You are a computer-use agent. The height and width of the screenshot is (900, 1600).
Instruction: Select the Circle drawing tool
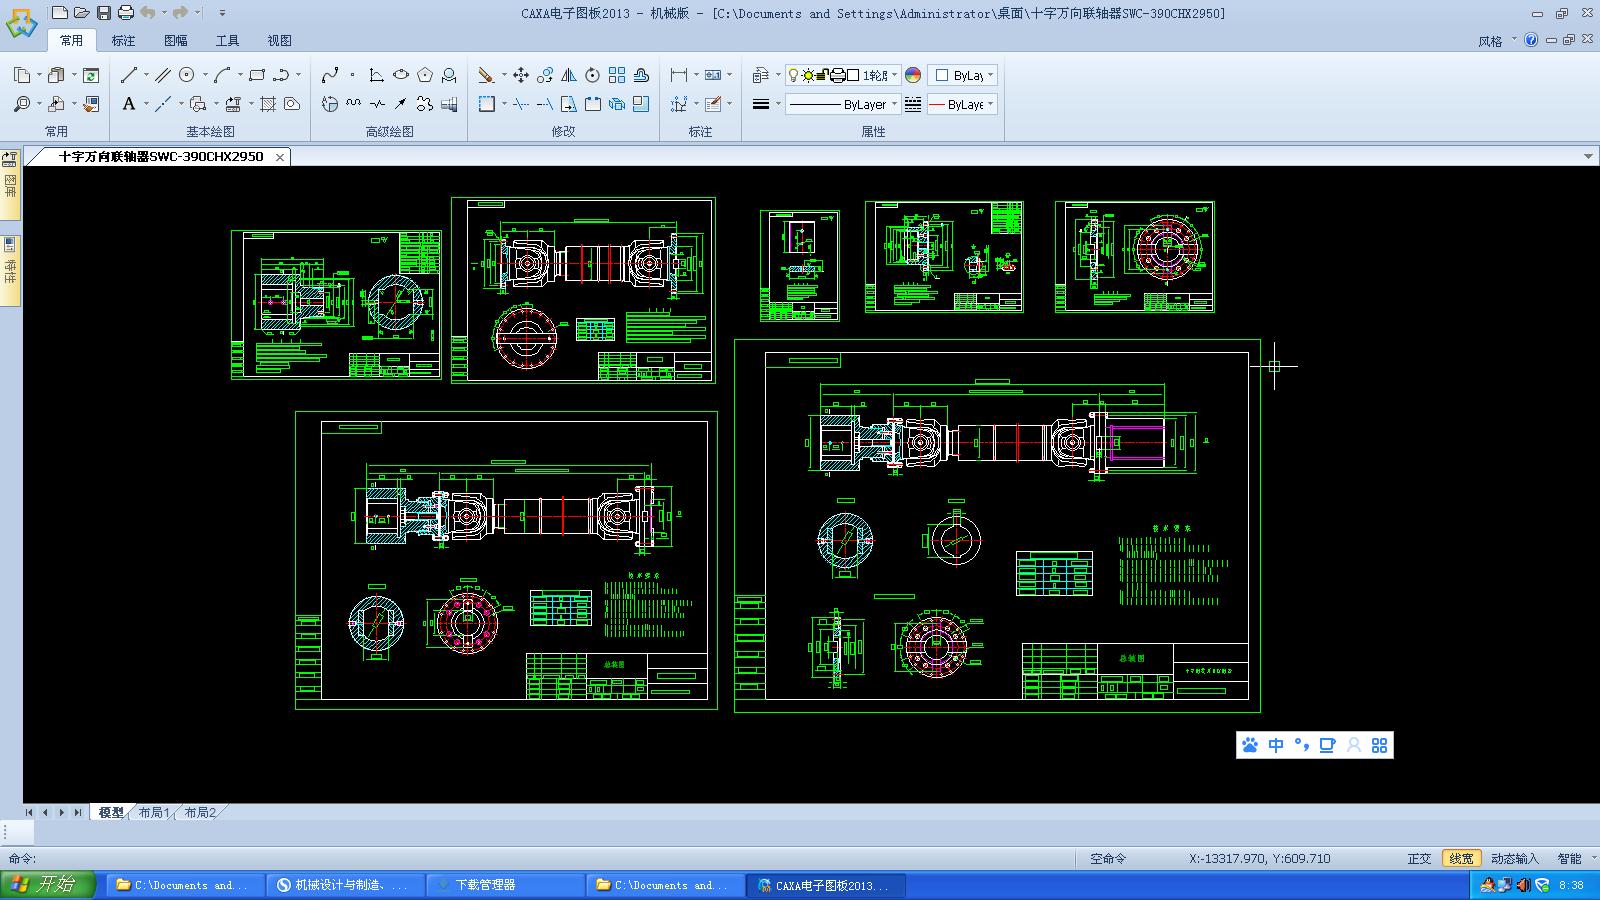click(187, 75)
